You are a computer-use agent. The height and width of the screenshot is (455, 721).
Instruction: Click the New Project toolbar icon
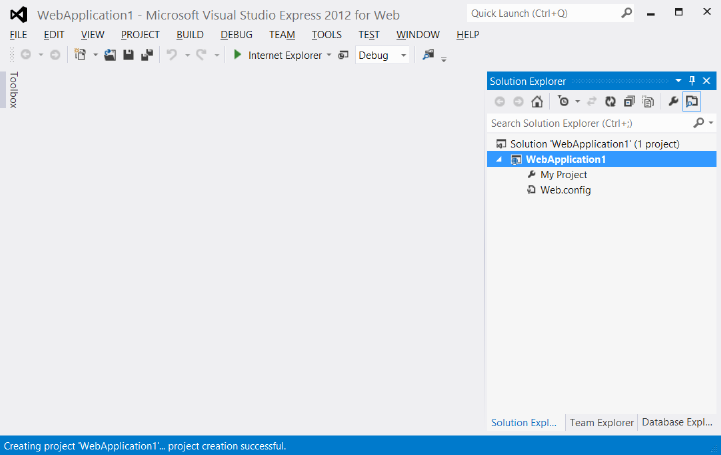coord(81,55)
